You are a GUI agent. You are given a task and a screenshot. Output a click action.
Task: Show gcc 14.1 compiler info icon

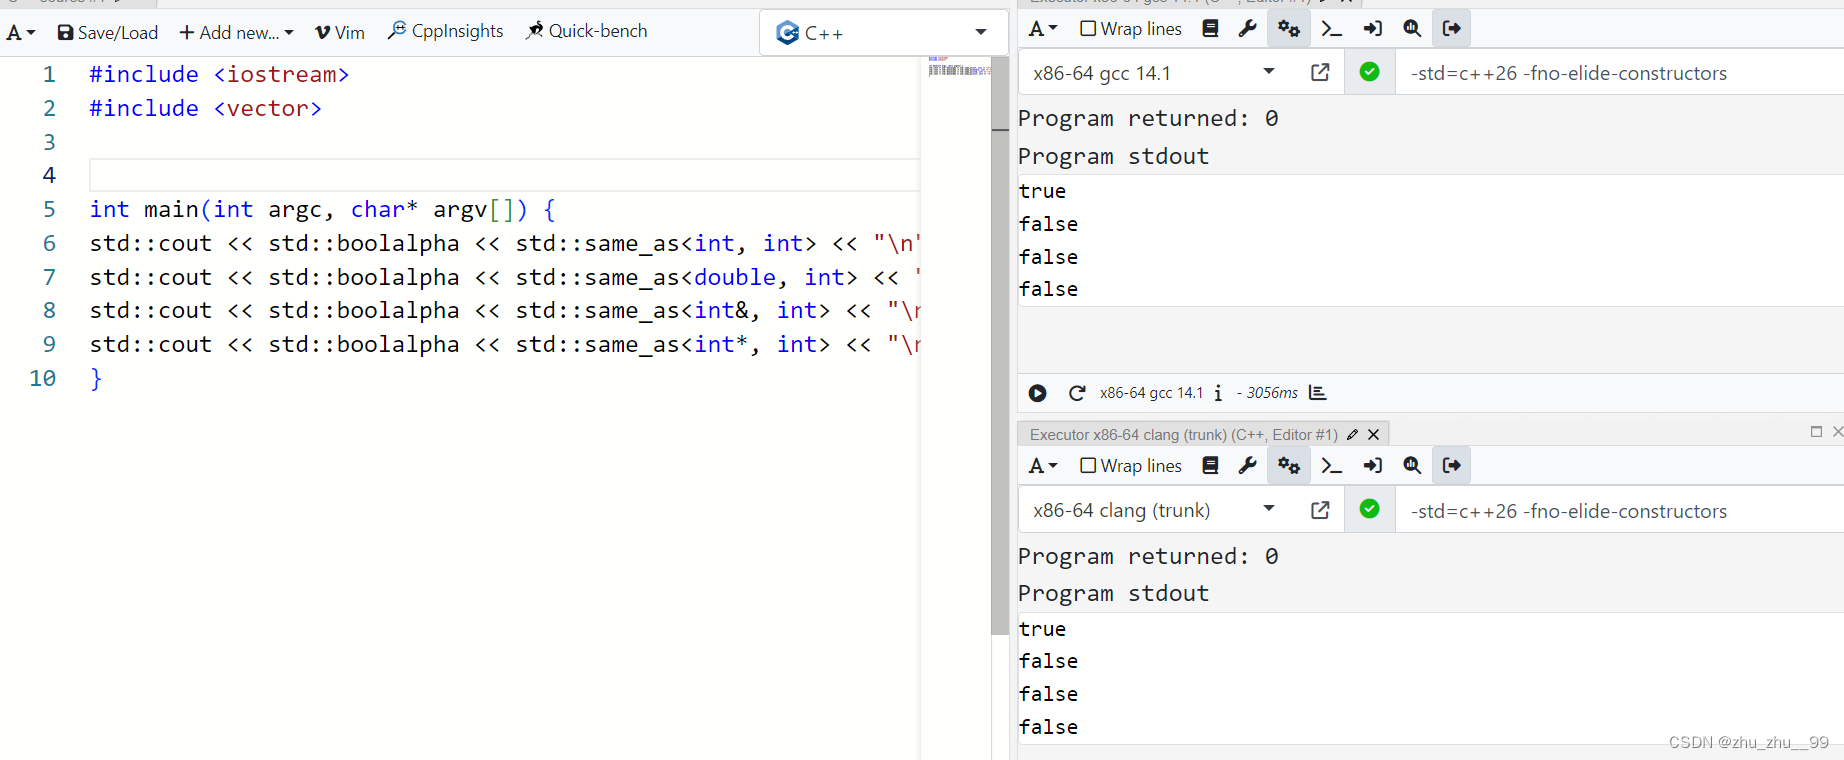click(1218, 393)
